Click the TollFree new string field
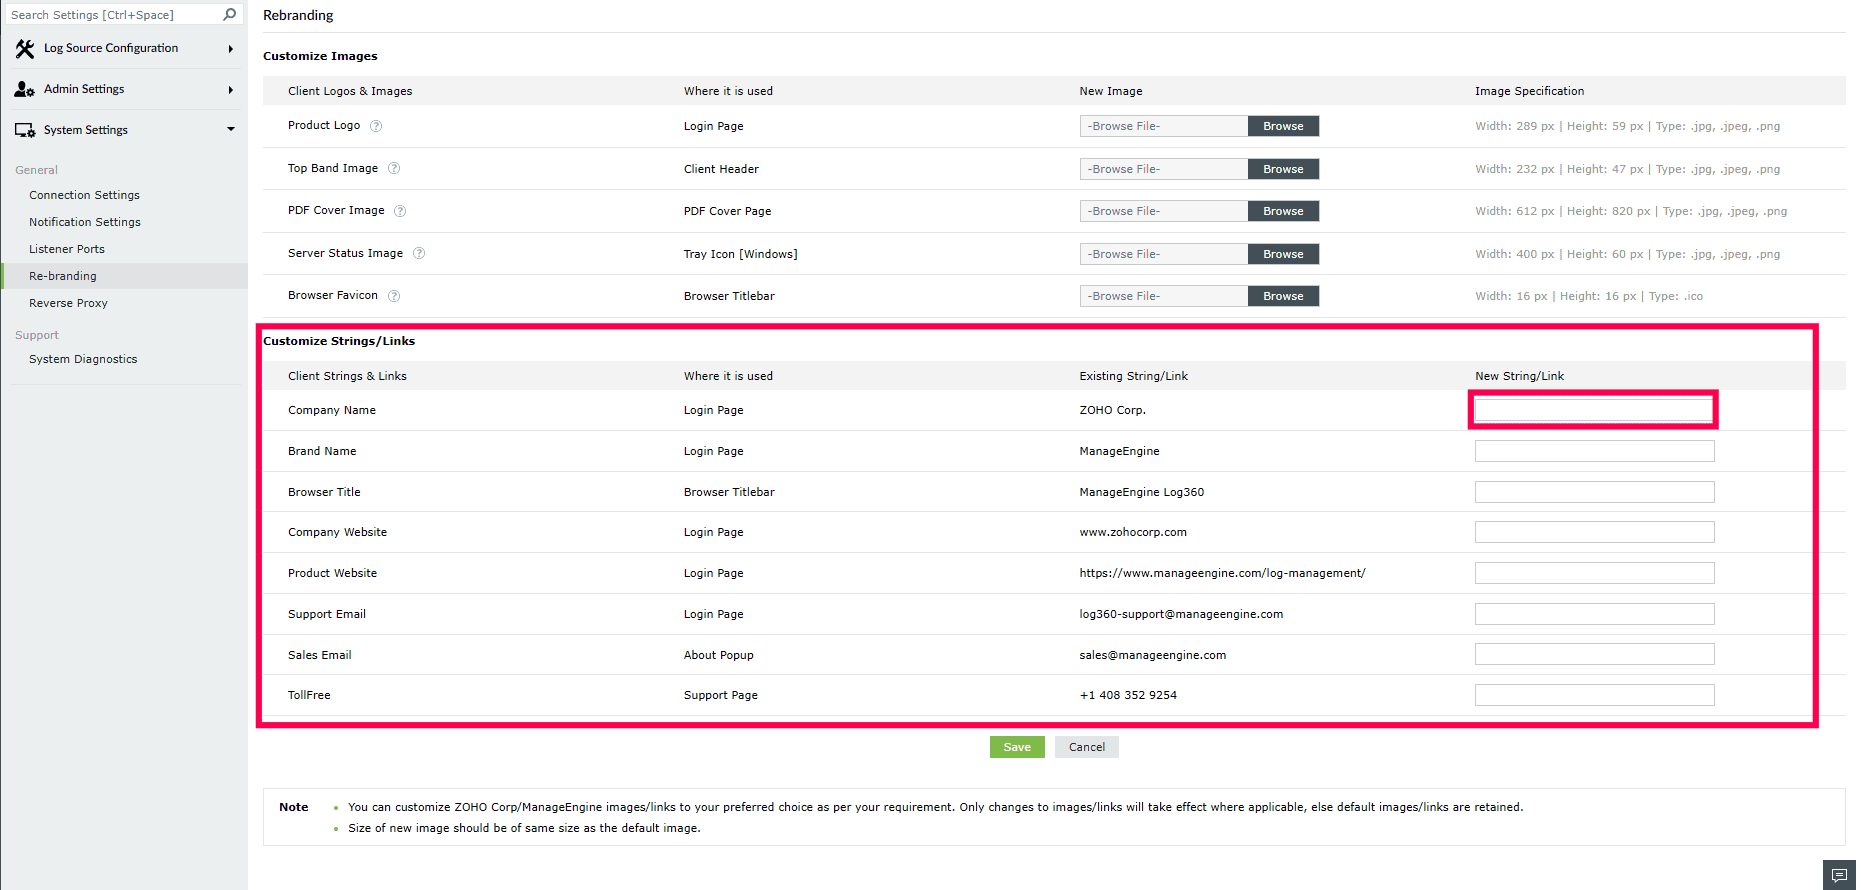The height and width of the screenshot is (890, 1861). tap(1594, 695)
